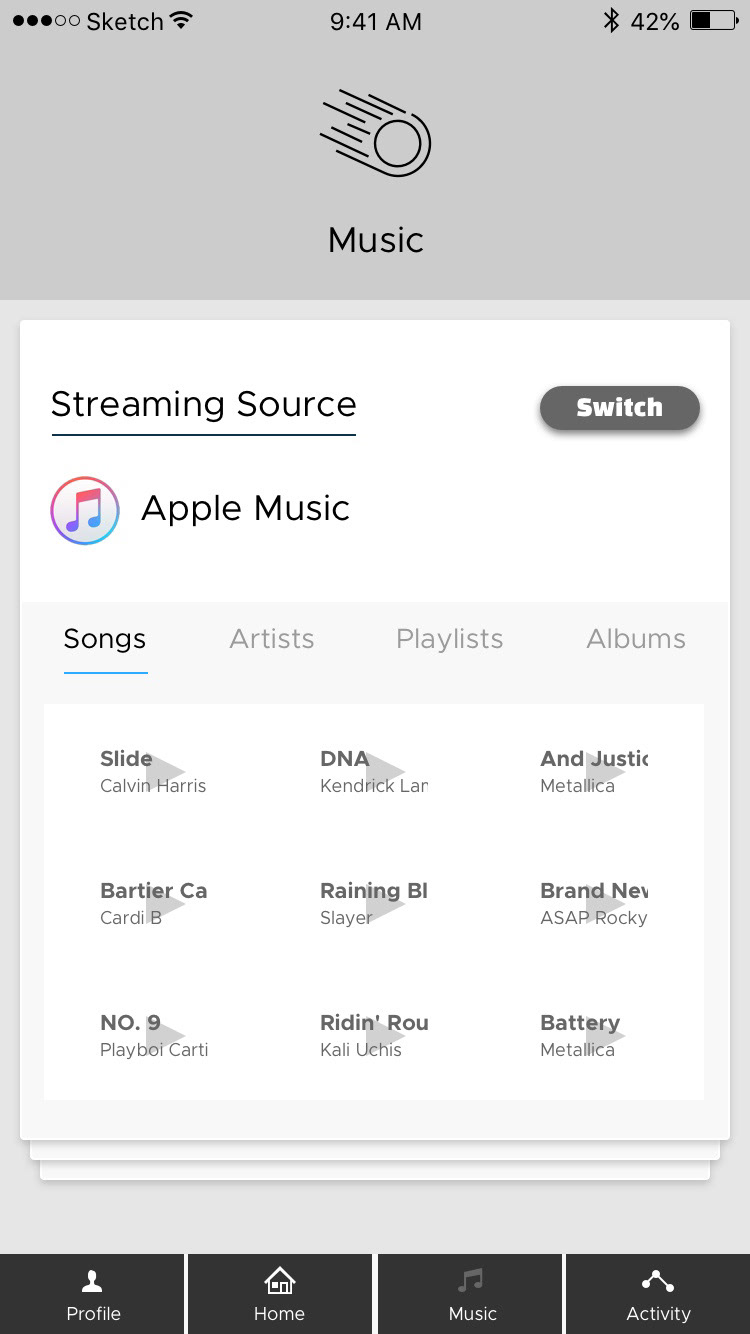Screen dimensions: 750x1334
Task: Tap the Streaming Source heading
Action: [x=204, y=405]
